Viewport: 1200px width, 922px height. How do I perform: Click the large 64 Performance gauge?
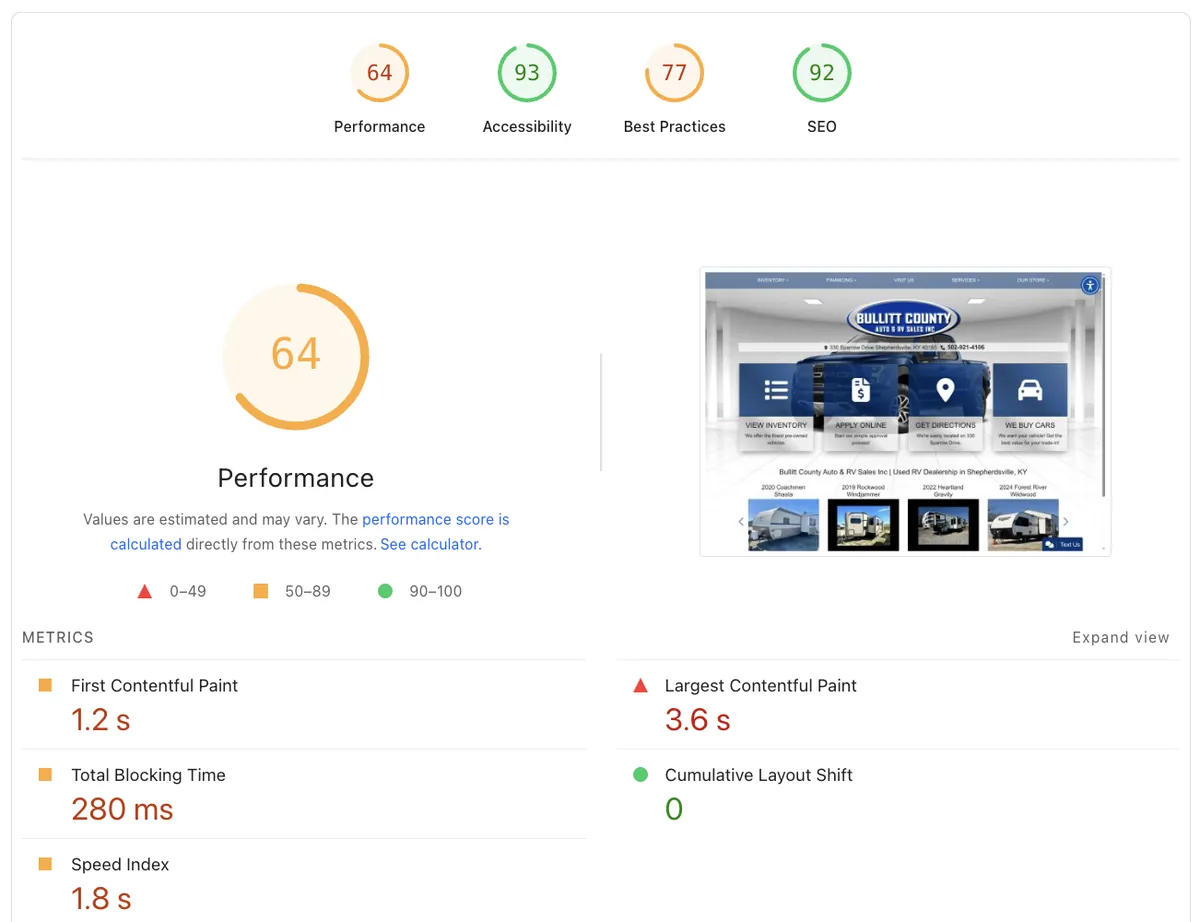[296, 356]
